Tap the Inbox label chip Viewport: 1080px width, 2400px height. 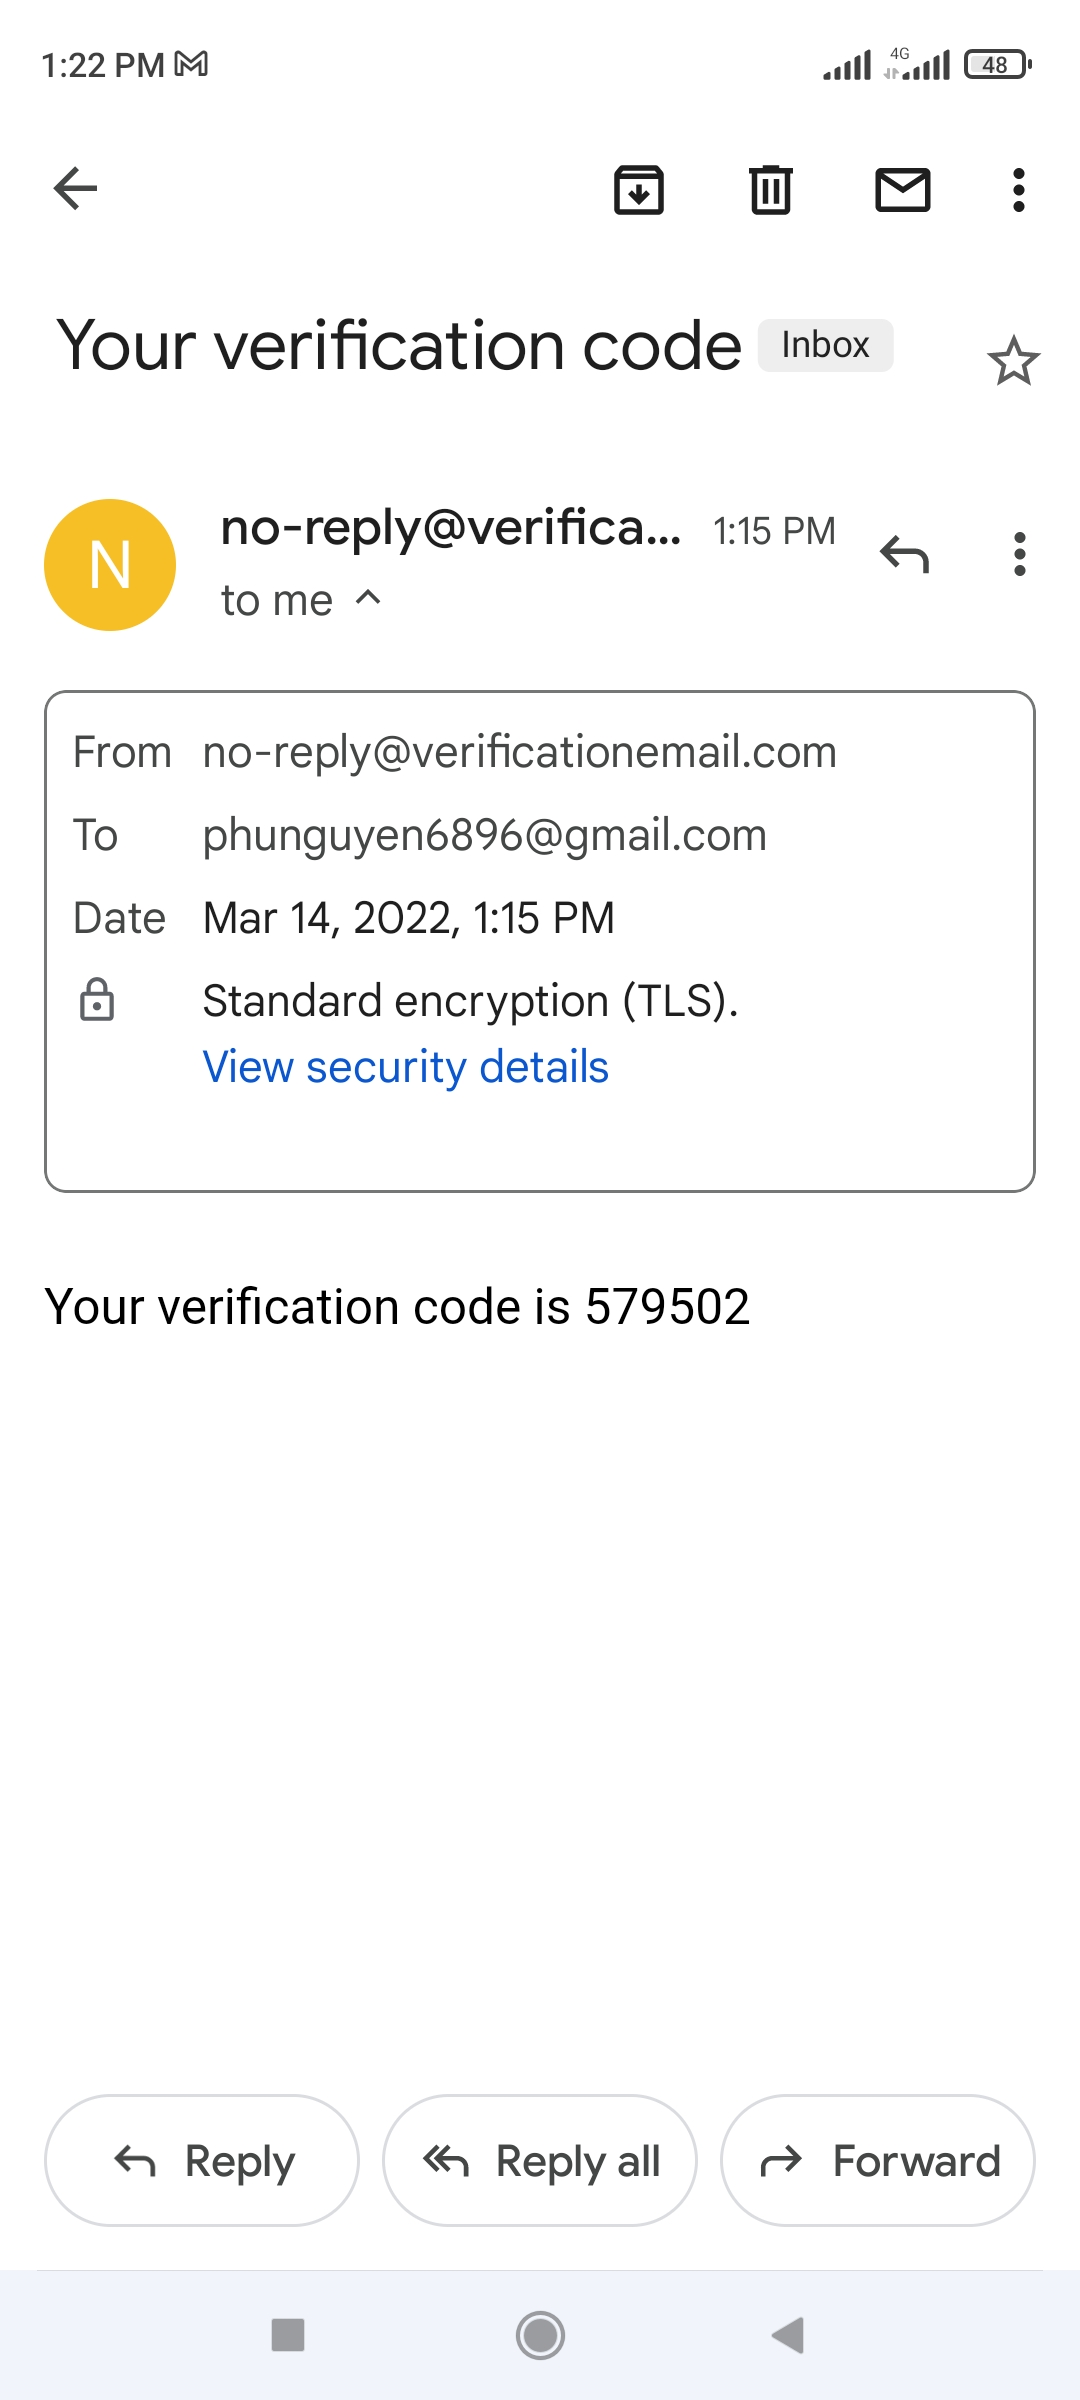point(825,345)
